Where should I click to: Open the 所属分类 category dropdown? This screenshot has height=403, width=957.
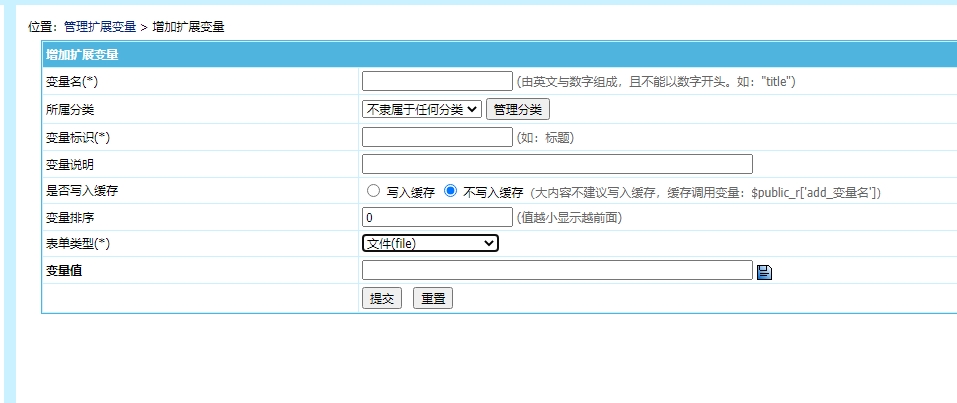click(421, 109)
